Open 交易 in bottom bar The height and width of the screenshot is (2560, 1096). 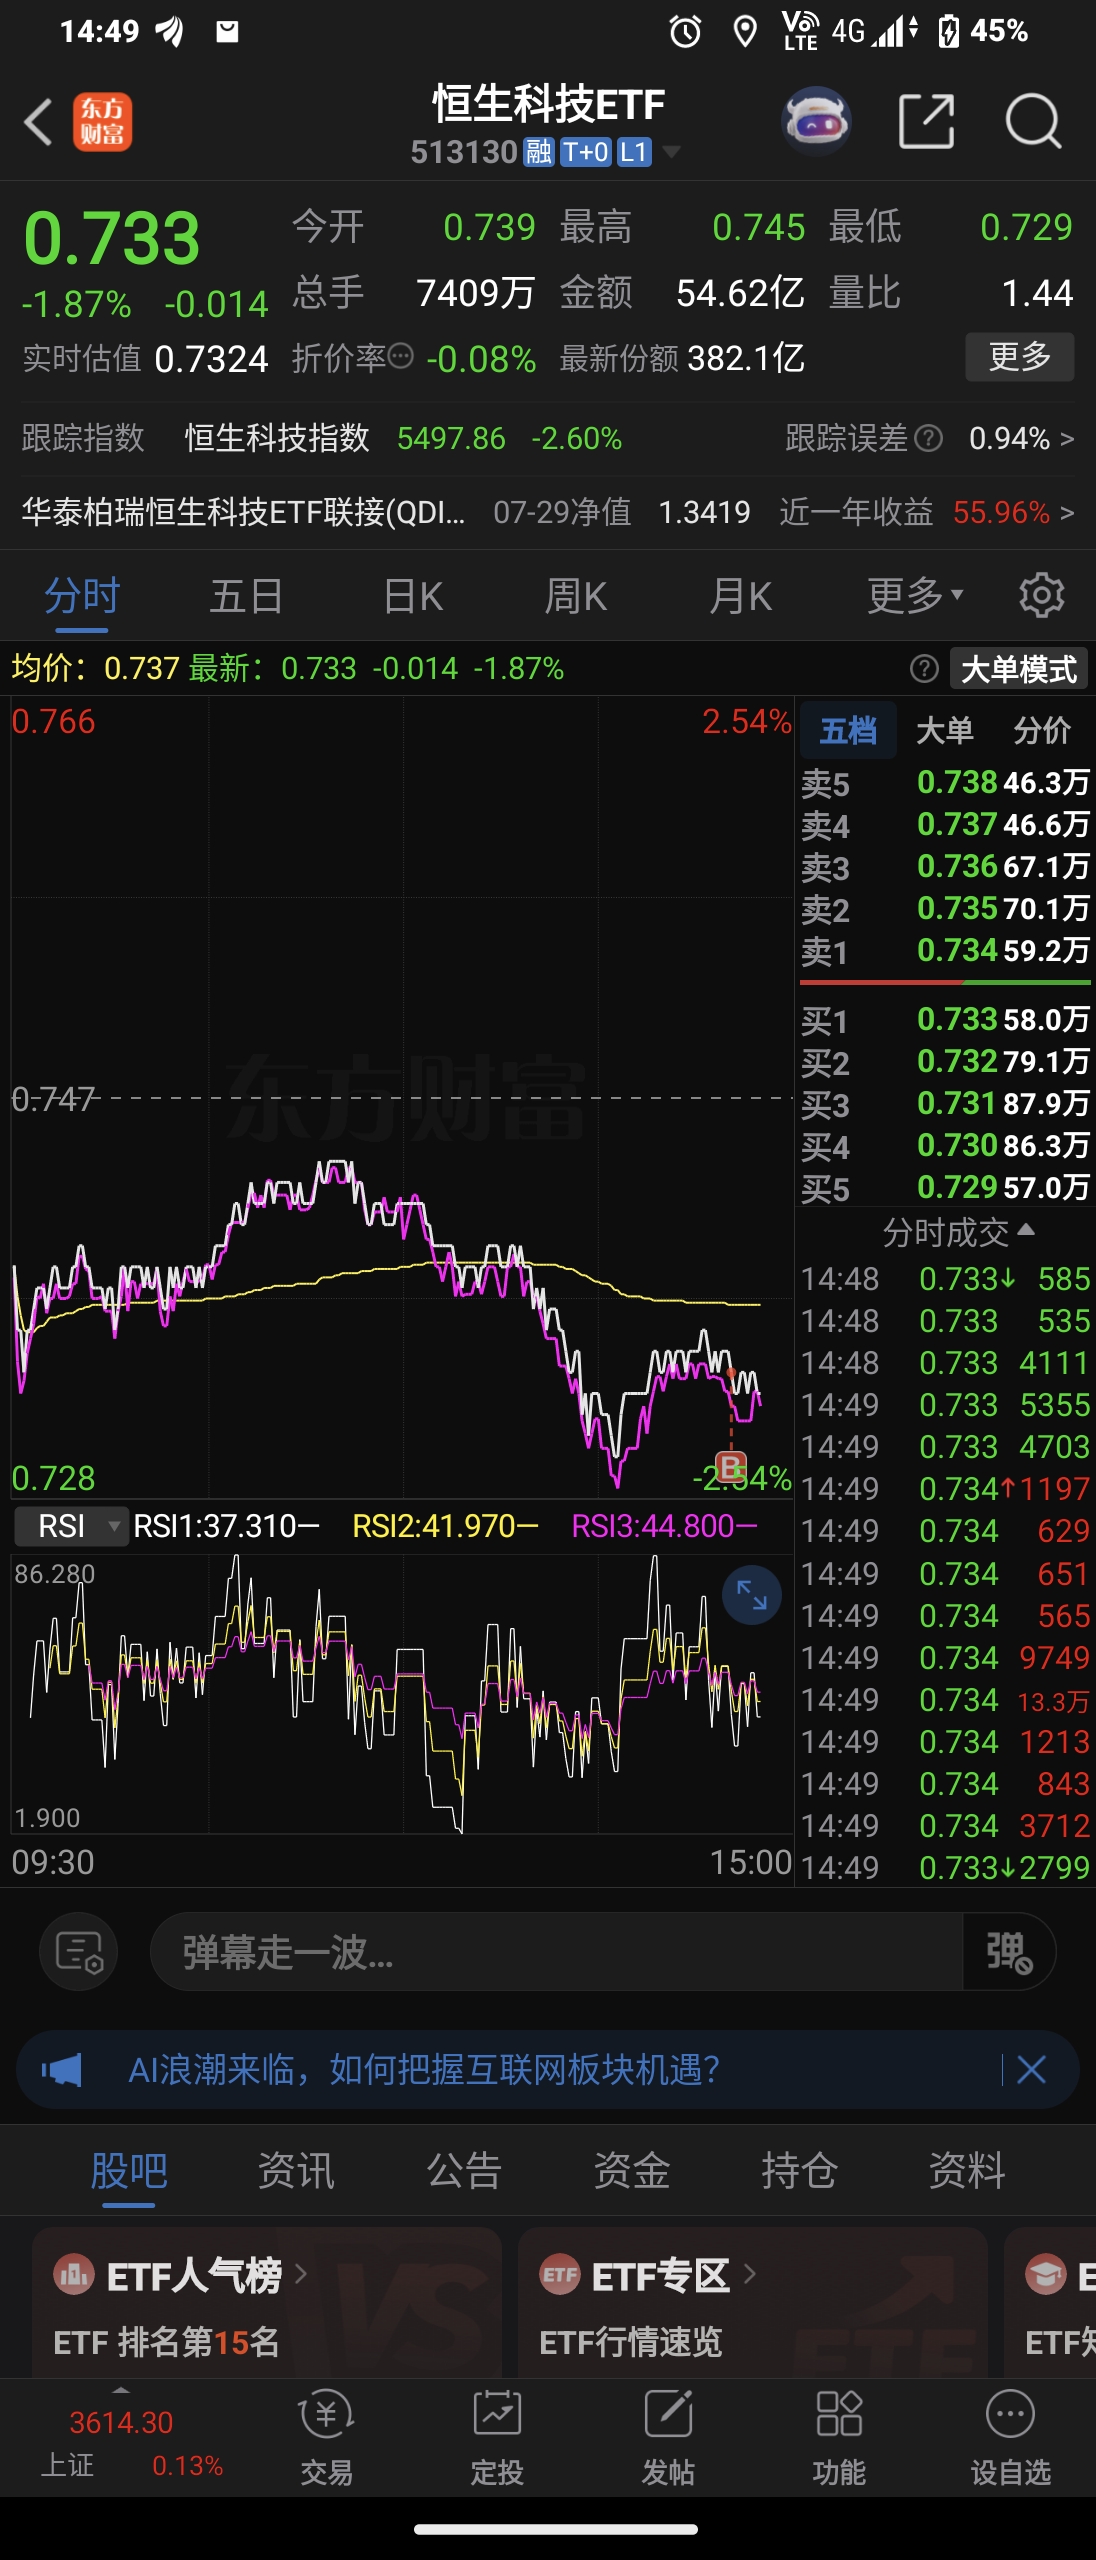point(326,2437)
